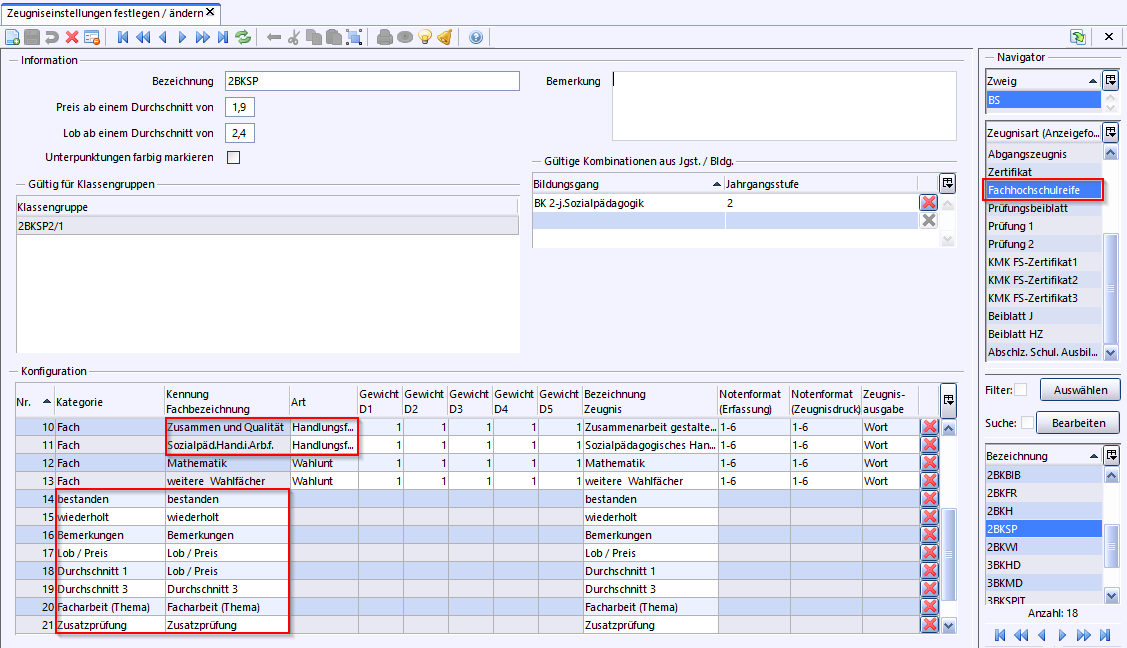Image resolution: width=1127 pixels, height=648 pixels.
Task: Open column options for the Zweig list
Action: (x=1110, y=81)
